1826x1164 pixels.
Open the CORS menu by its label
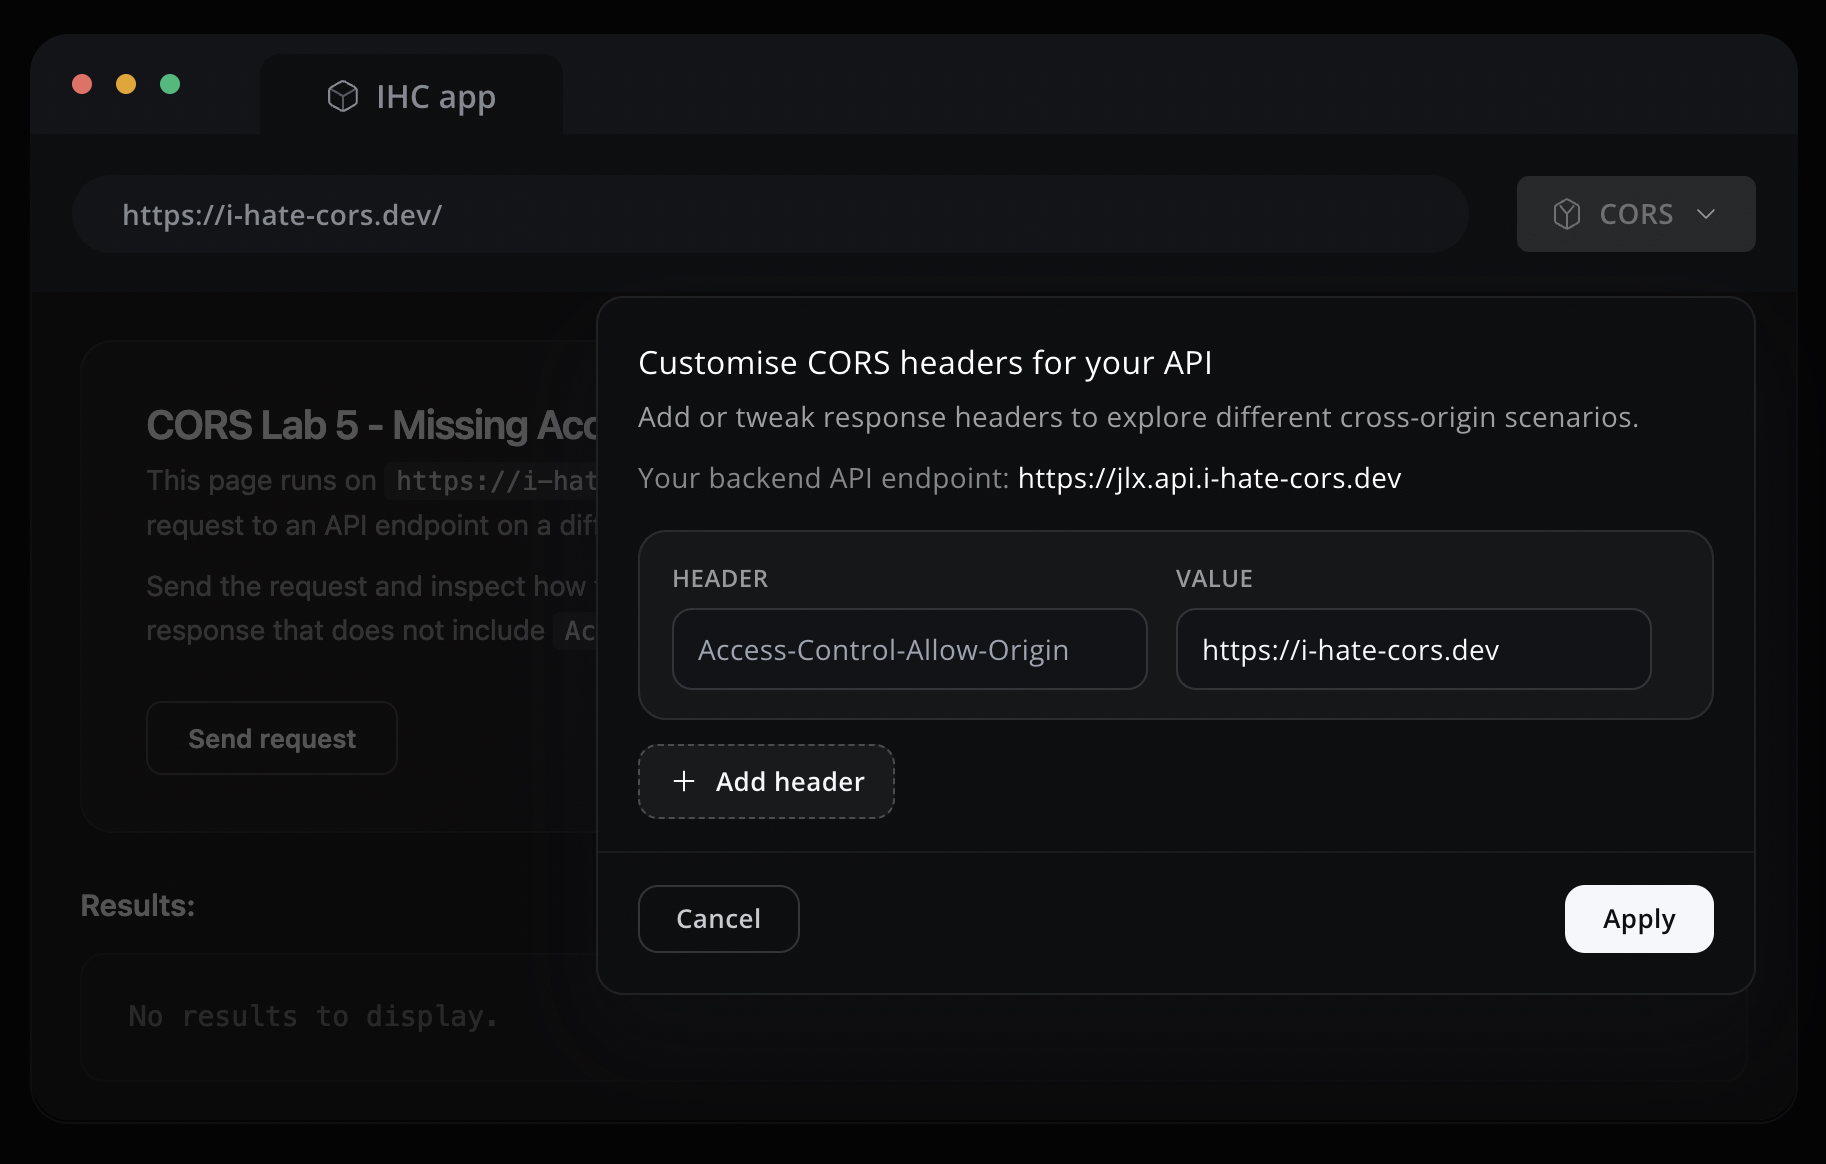pyautogui.click(x=1636, y=214)
